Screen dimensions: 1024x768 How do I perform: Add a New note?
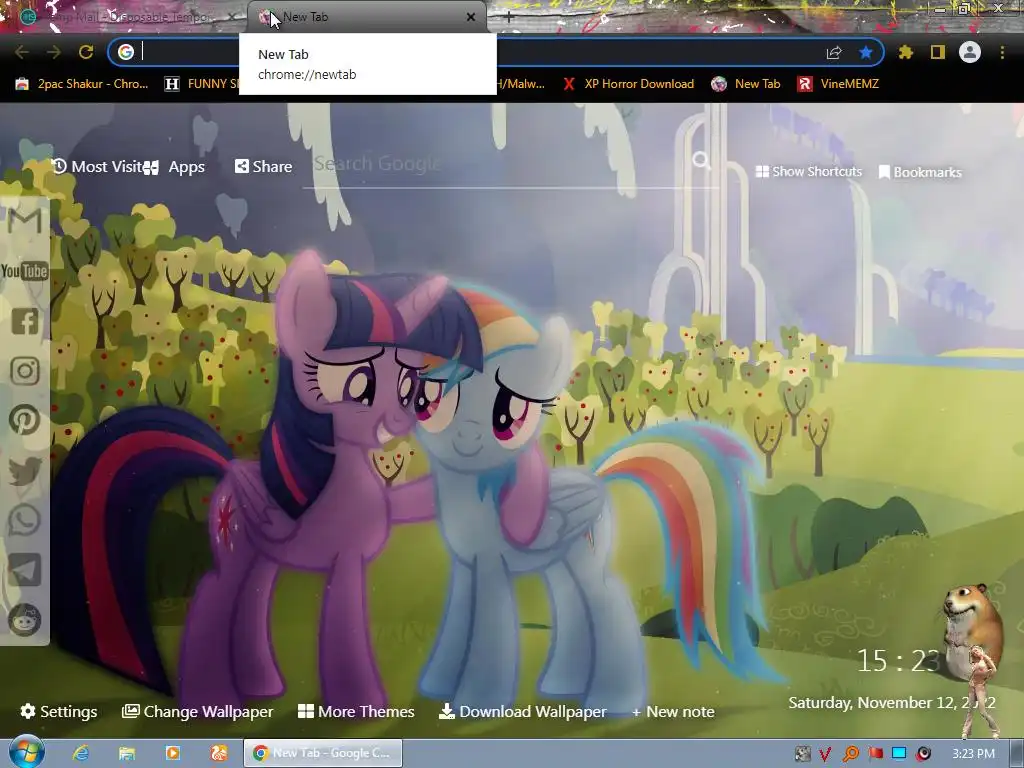(673, 711)
